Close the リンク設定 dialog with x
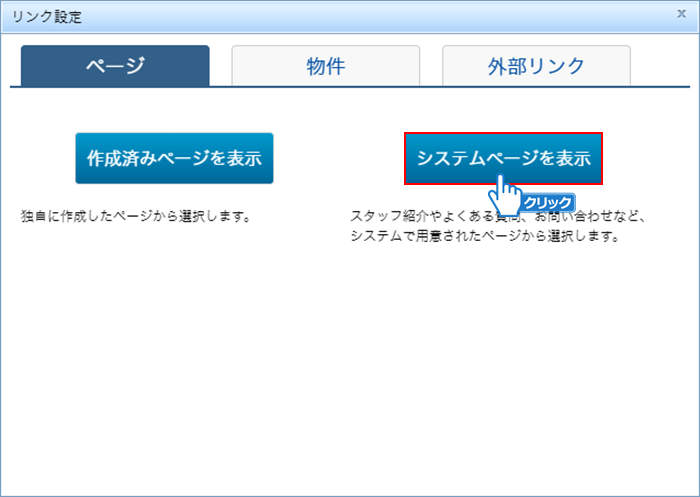700x497 pixels. pyautogui.click(x=682, y=15)
